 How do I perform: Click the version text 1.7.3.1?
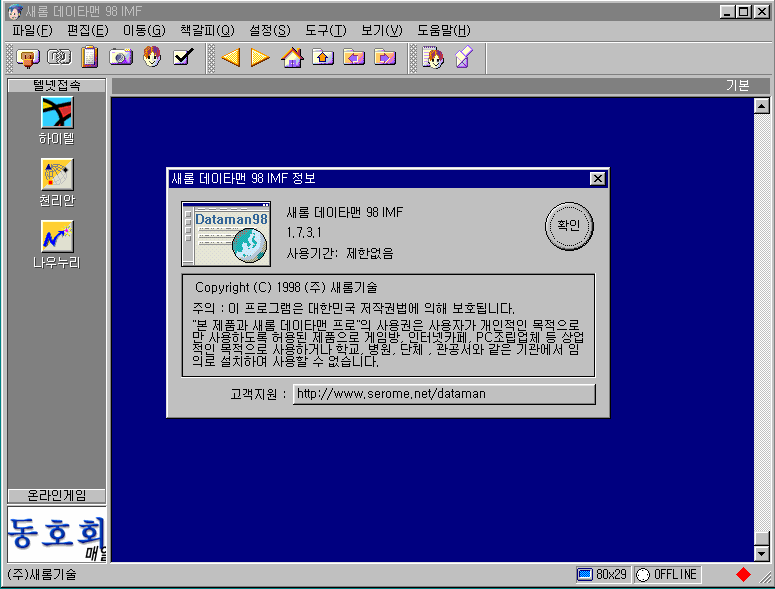click(304, 232)
